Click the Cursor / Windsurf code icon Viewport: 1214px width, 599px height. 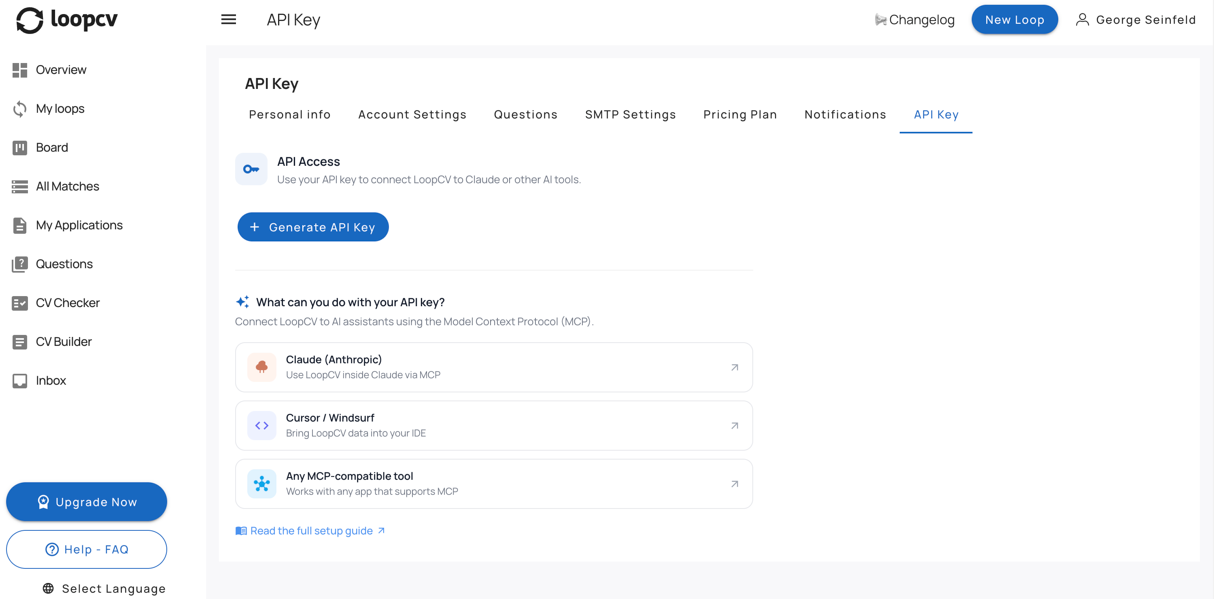(262, 425)
